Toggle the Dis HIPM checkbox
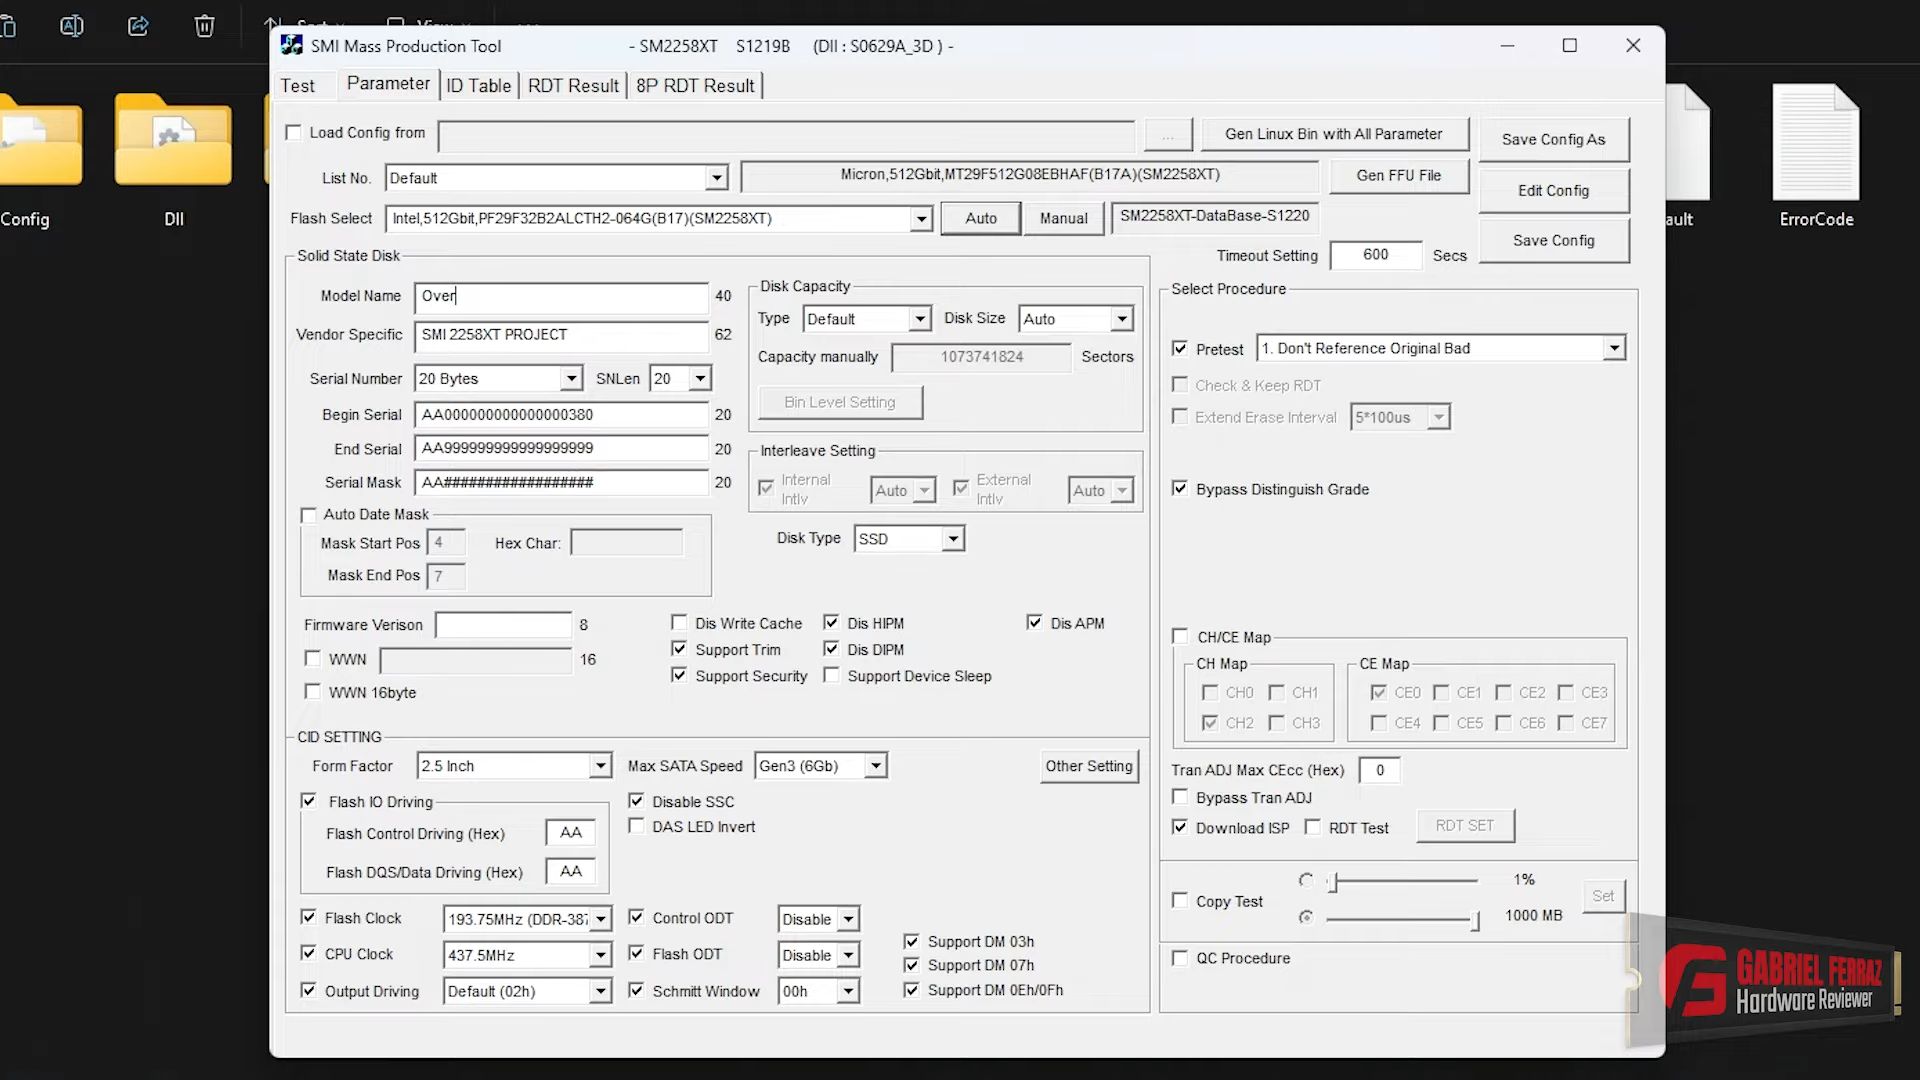Screen dimensions: 1920x1080 point(831,623)
